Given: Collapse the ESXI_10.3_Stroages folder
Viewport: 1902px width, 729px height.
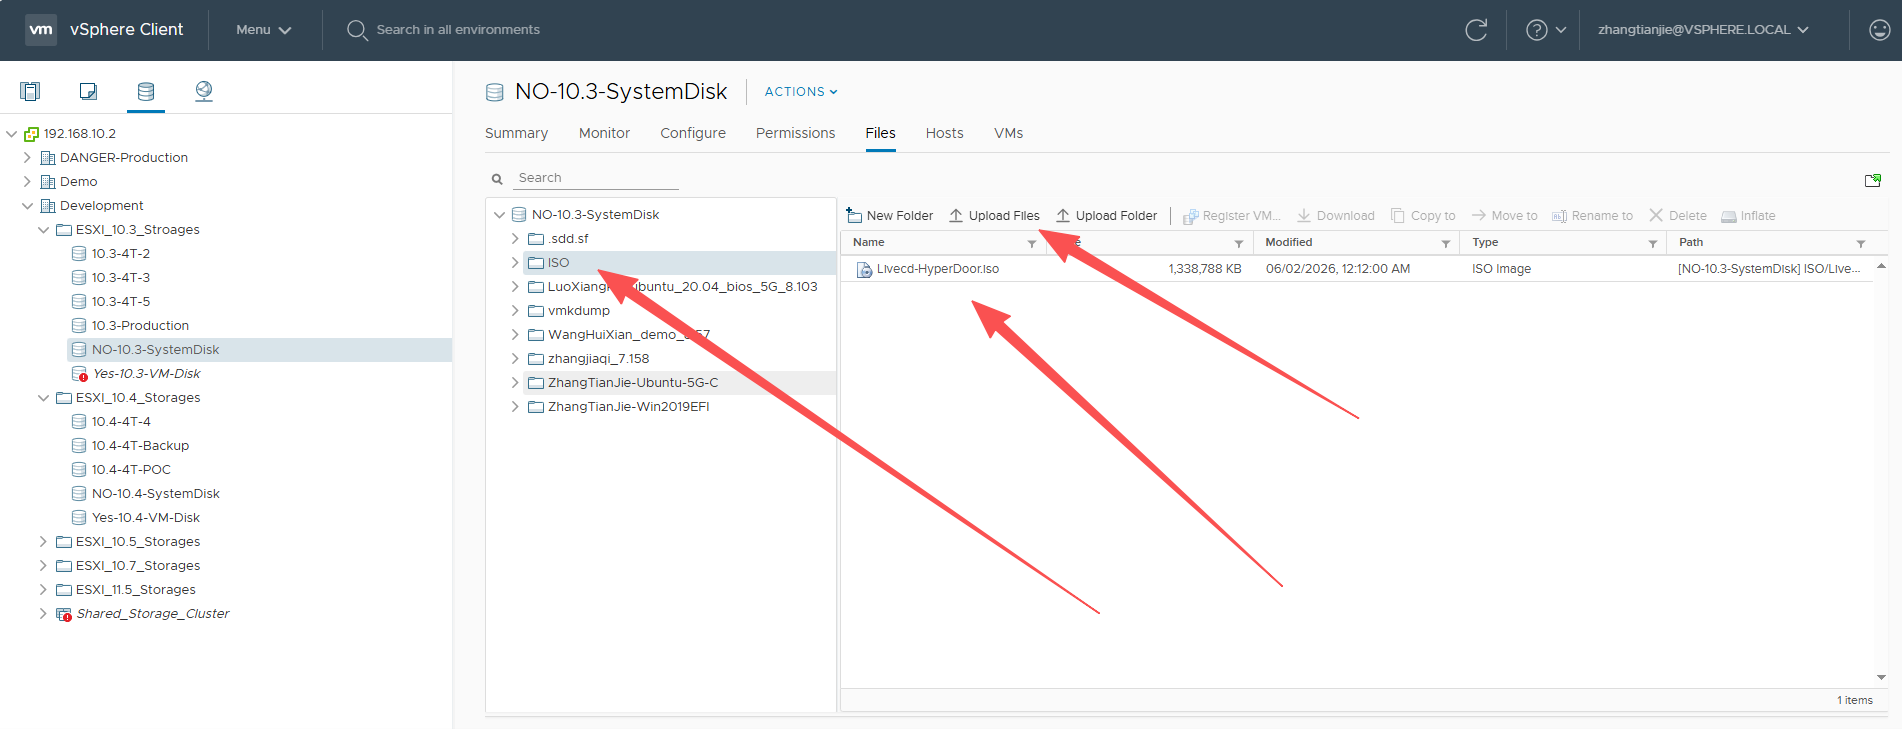Looking at the screenshot, I should click(43, 229).
